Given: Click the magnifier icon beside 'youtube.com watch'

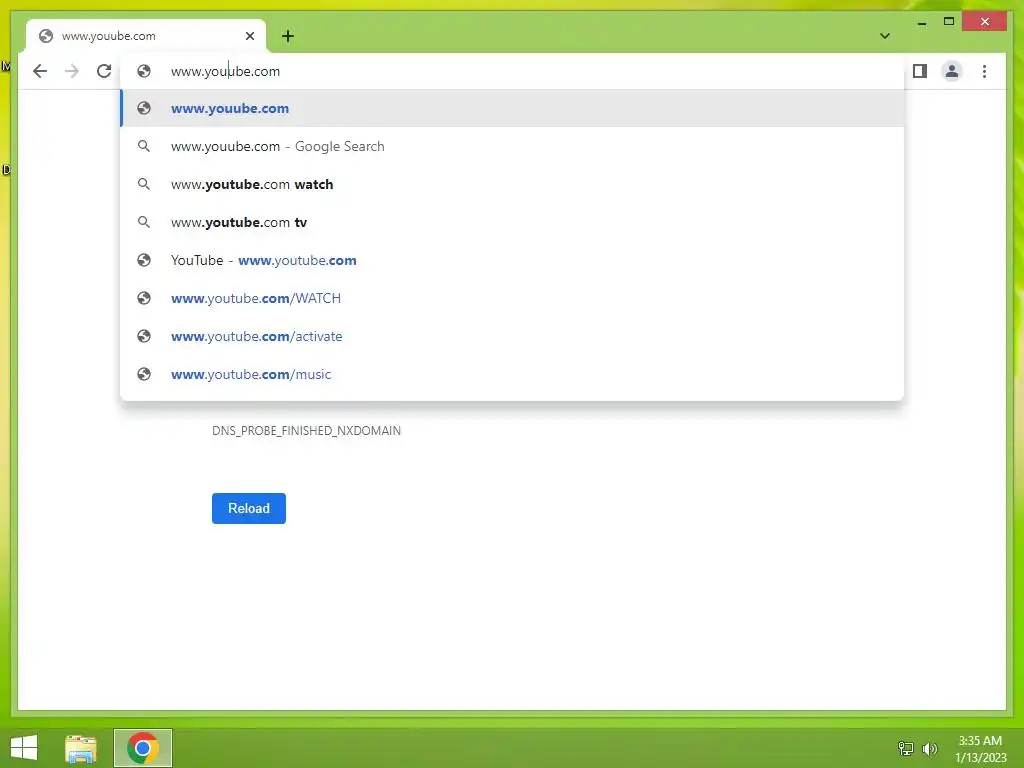Looking at the screenshot, I should point(144,184).
